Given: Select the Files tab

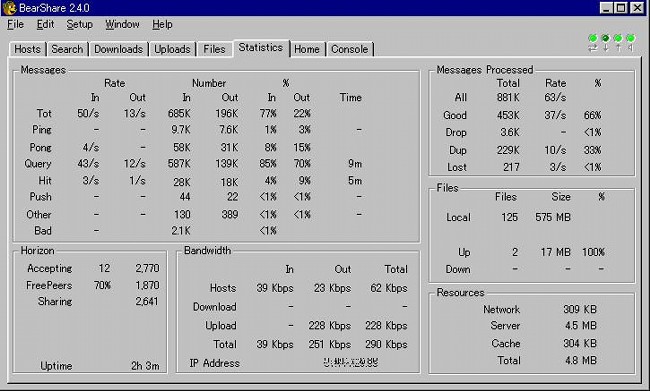Looking at the screenshot, I should point(214,49).
